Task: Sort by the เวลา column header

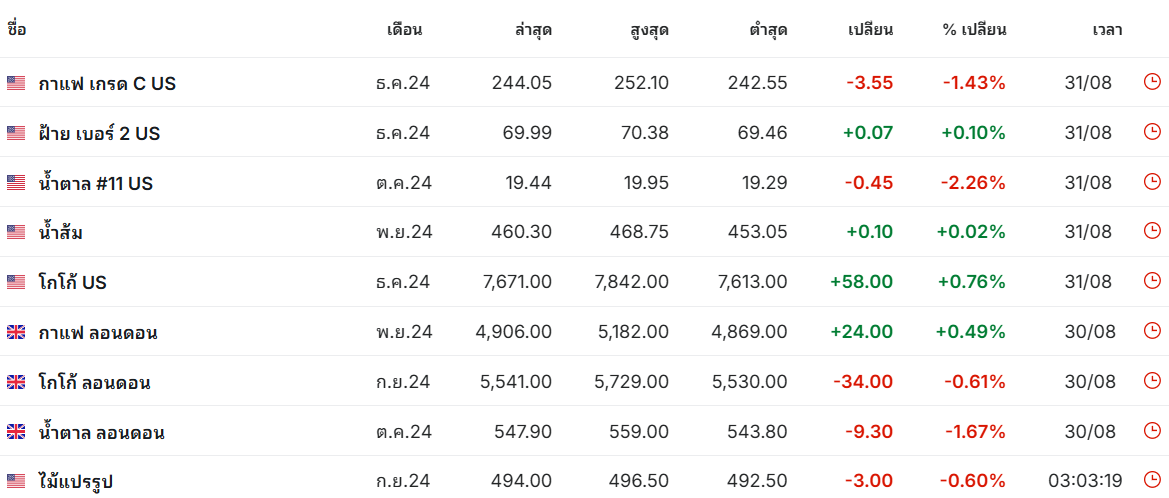Action: pyautogui.click(x=1107, y=31)
